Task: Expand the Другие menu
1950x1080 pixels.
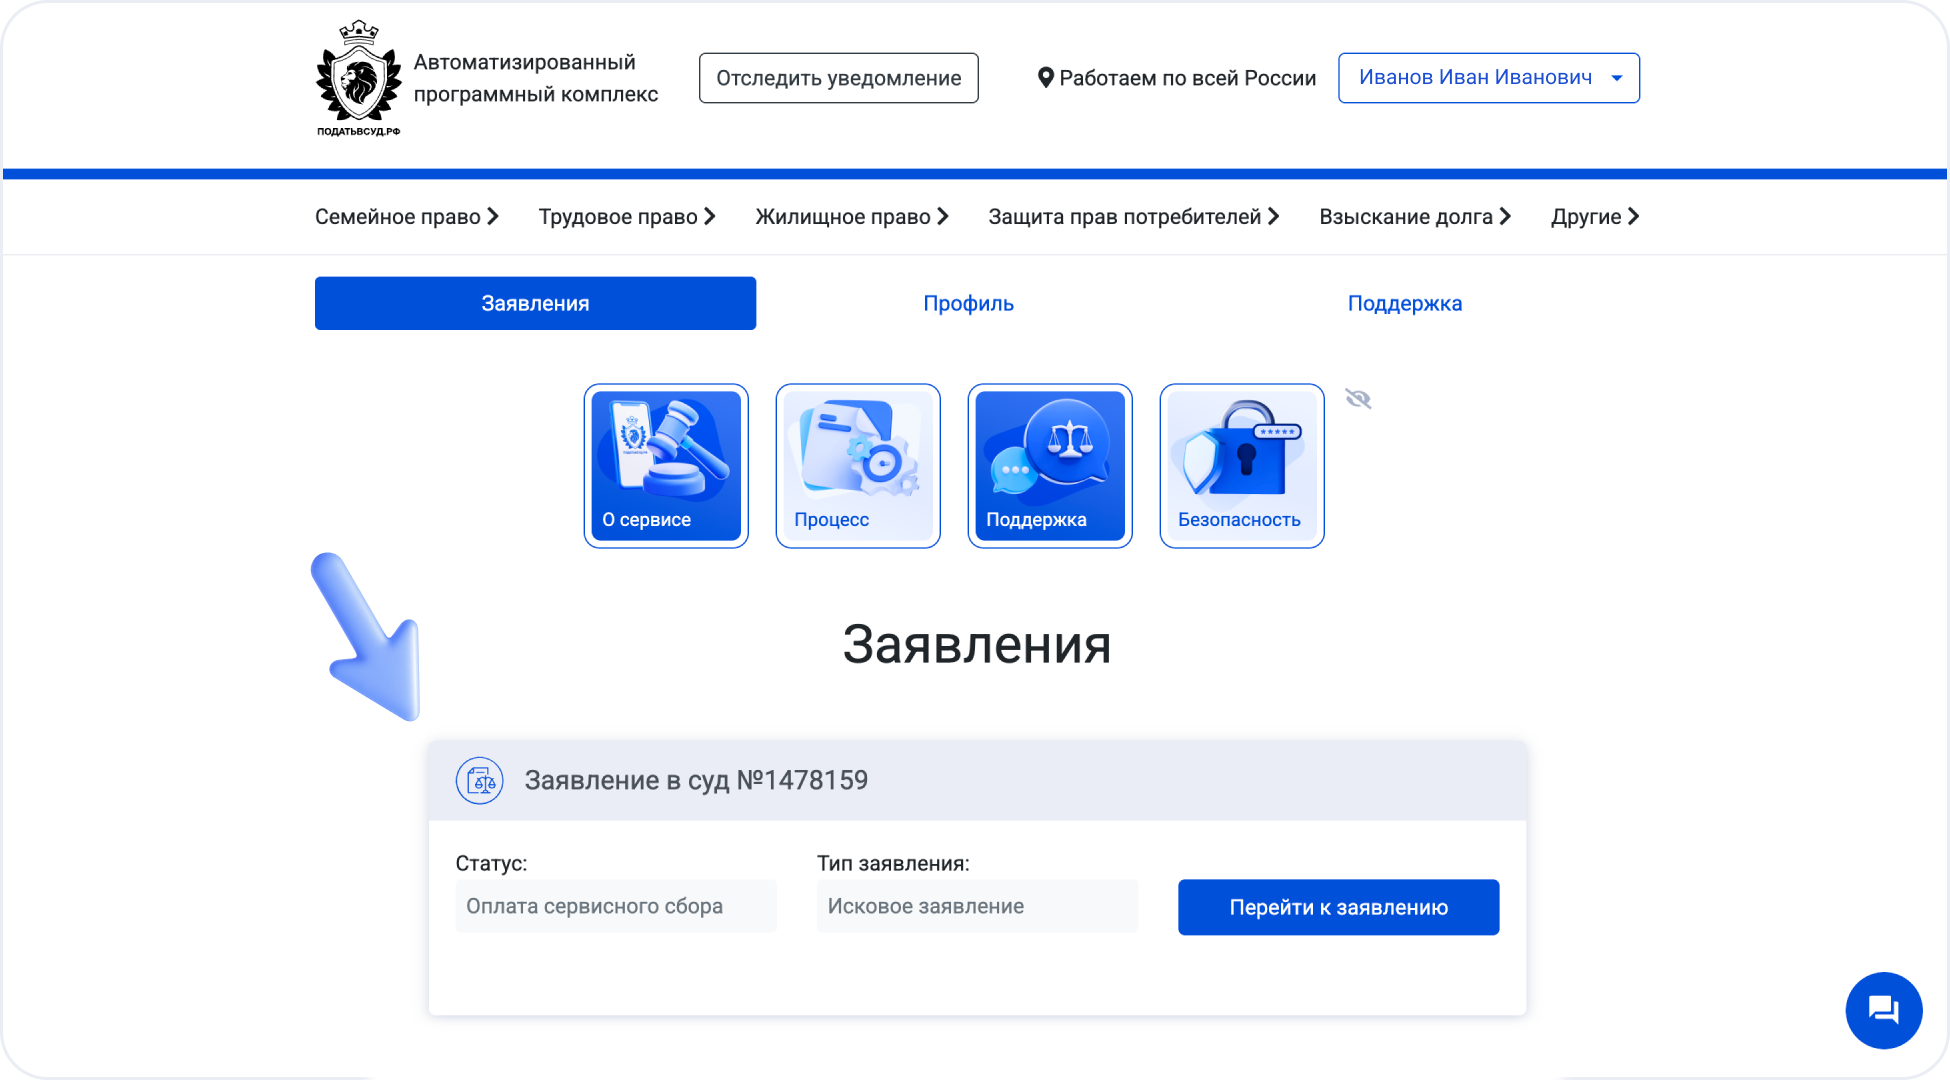Action: 1595,217
